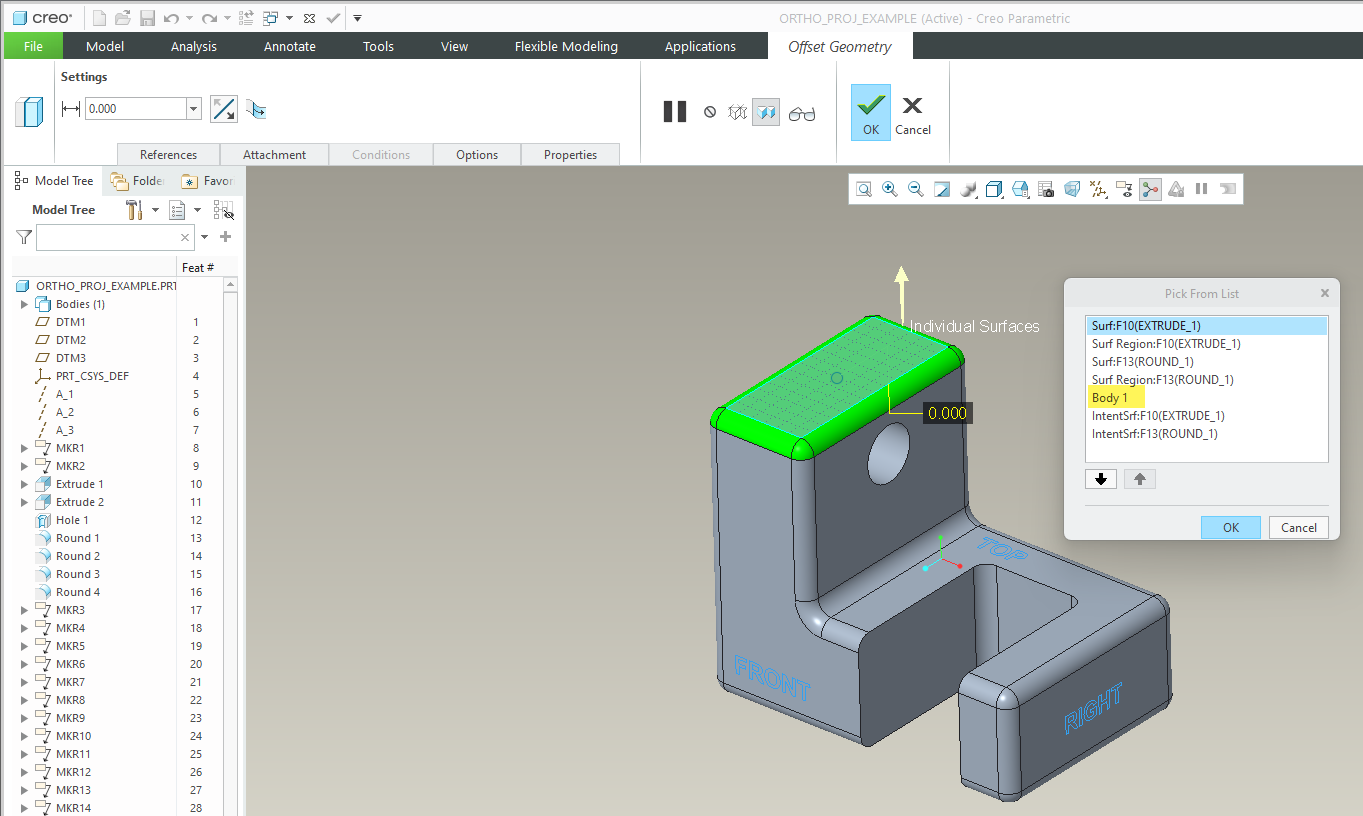Viewport: 1363px width, 816px height.
Task: Select the Zoom In tool in graphics toolbar
Action: pos(889,188)
